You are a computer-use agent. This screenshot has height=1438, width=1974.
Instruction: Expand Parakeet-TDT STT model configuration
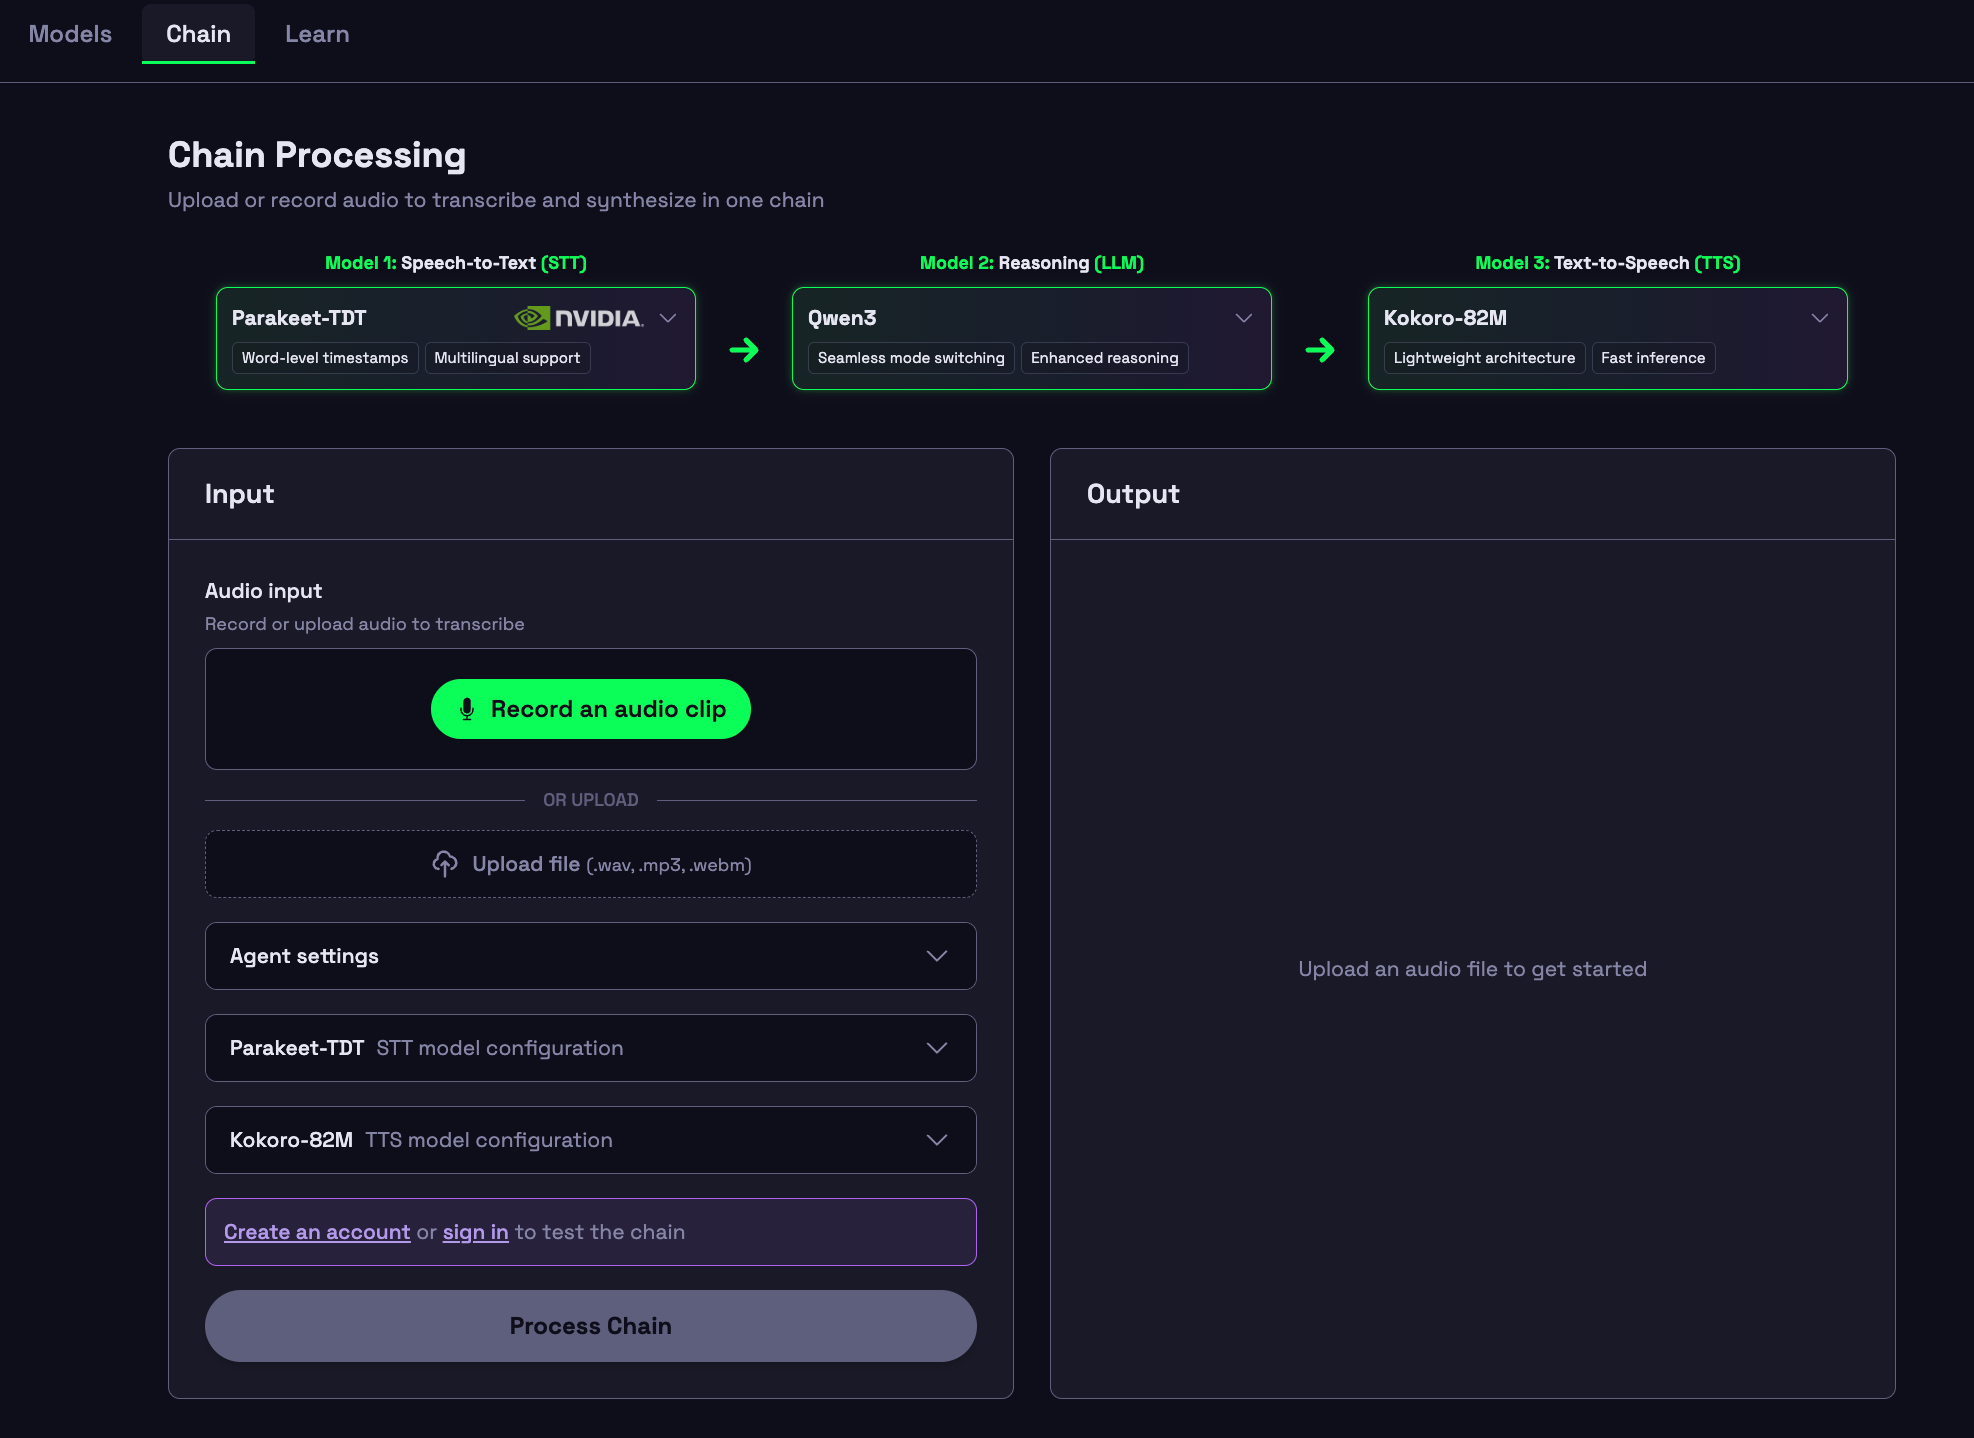590,1048
